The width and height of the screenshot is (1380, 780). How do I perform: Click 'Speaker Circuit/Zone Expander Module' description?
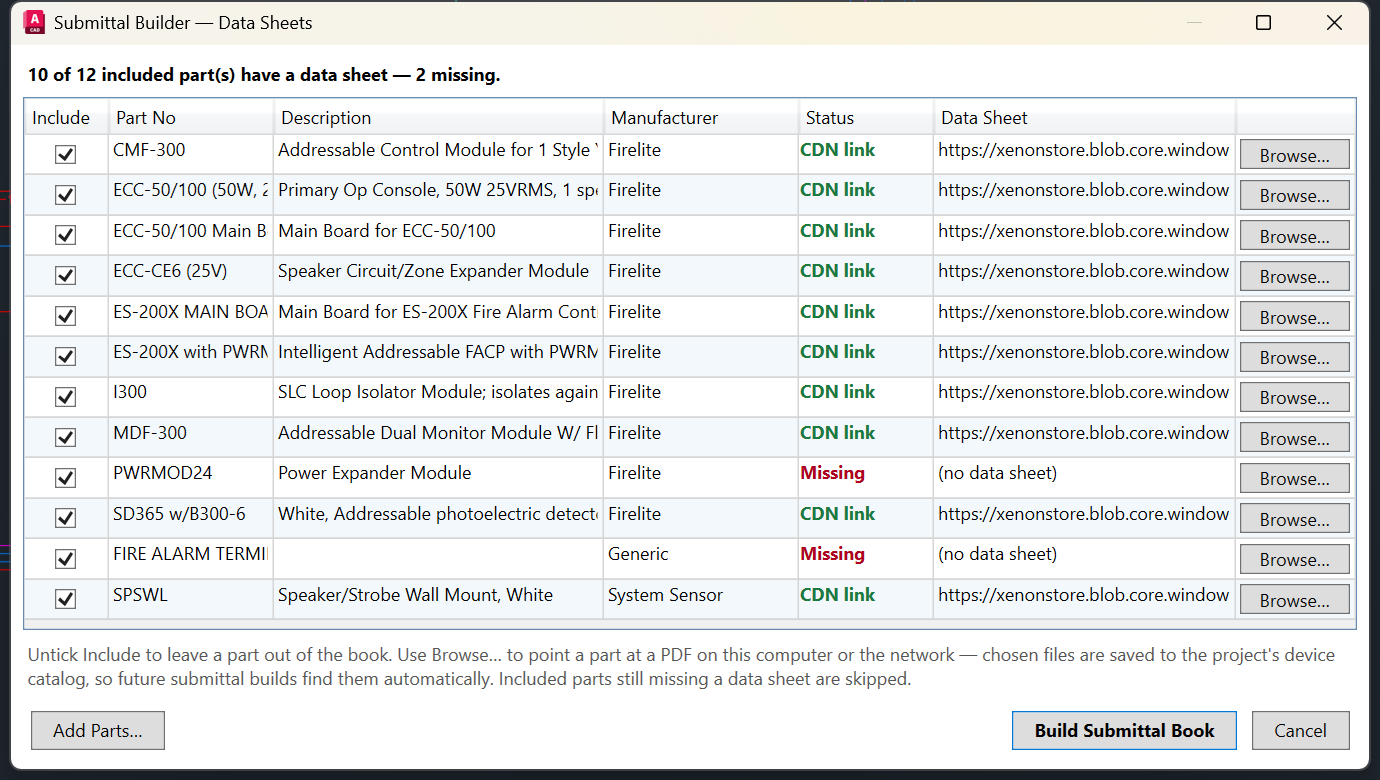coord(433,271)
